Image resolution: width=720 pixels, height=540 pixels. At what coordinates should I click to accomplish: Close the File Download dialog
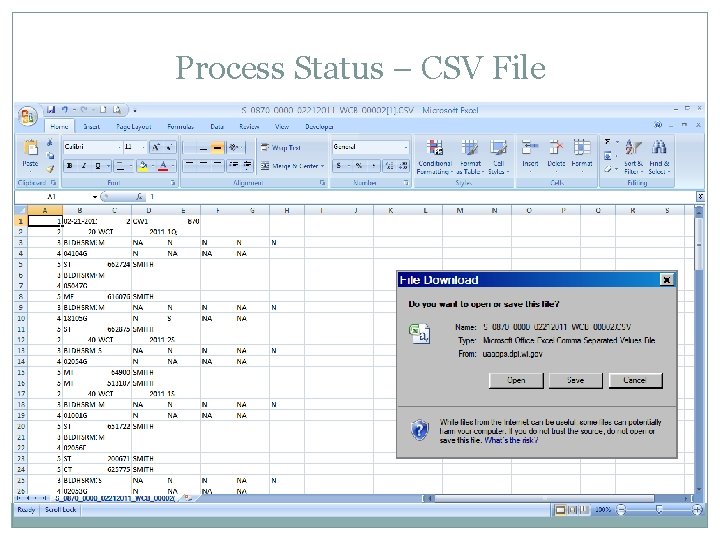666,280
